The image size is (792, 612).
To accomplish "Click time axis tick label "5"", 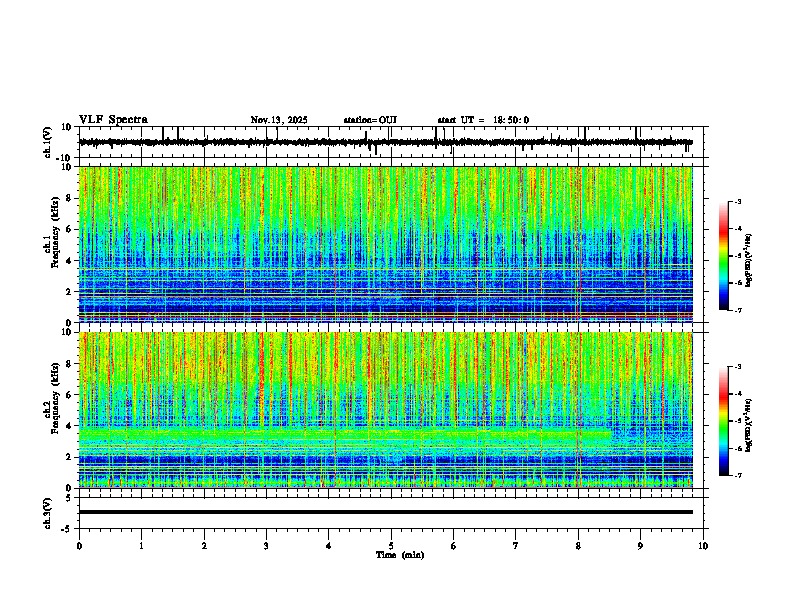I will pos(391,546).
